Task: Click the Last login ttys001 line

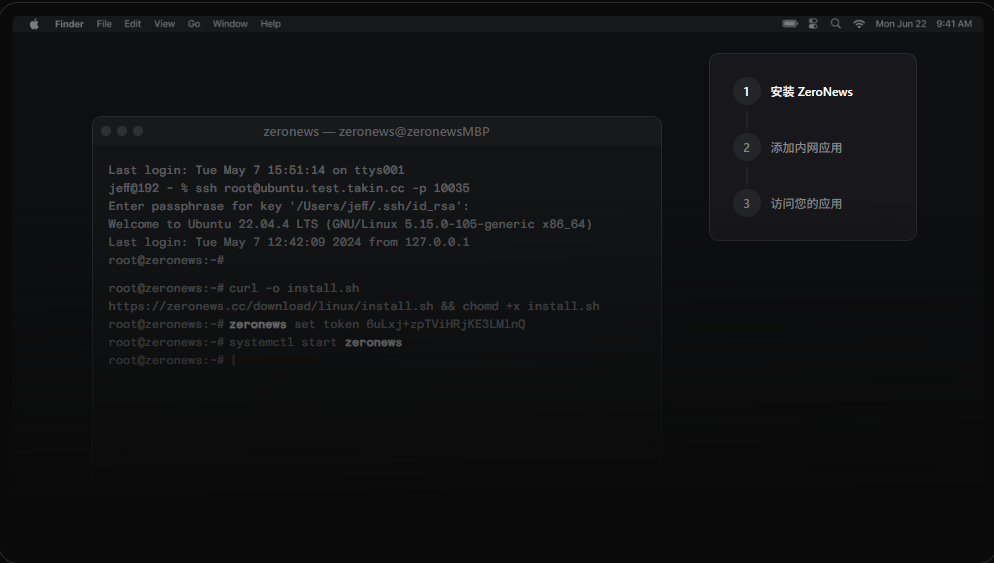Action: [x=256, y=170]
